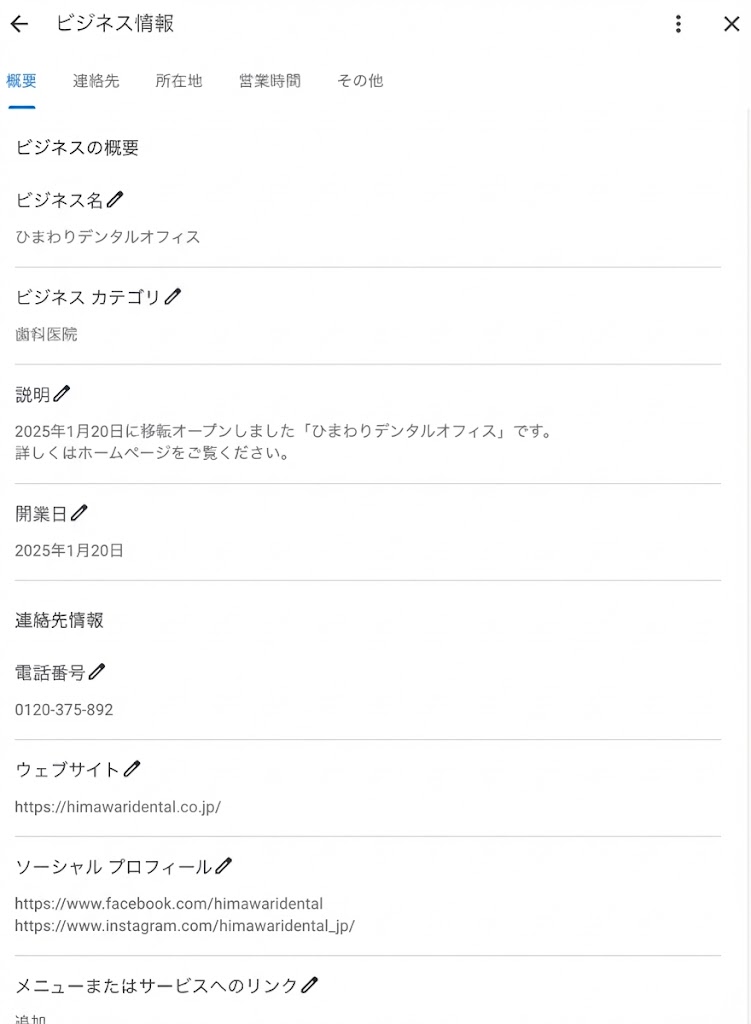The height and width of the screenshot is (1024, 751).
Task: Edit 電話番号 using pencil icon
Action: point(97,672)
